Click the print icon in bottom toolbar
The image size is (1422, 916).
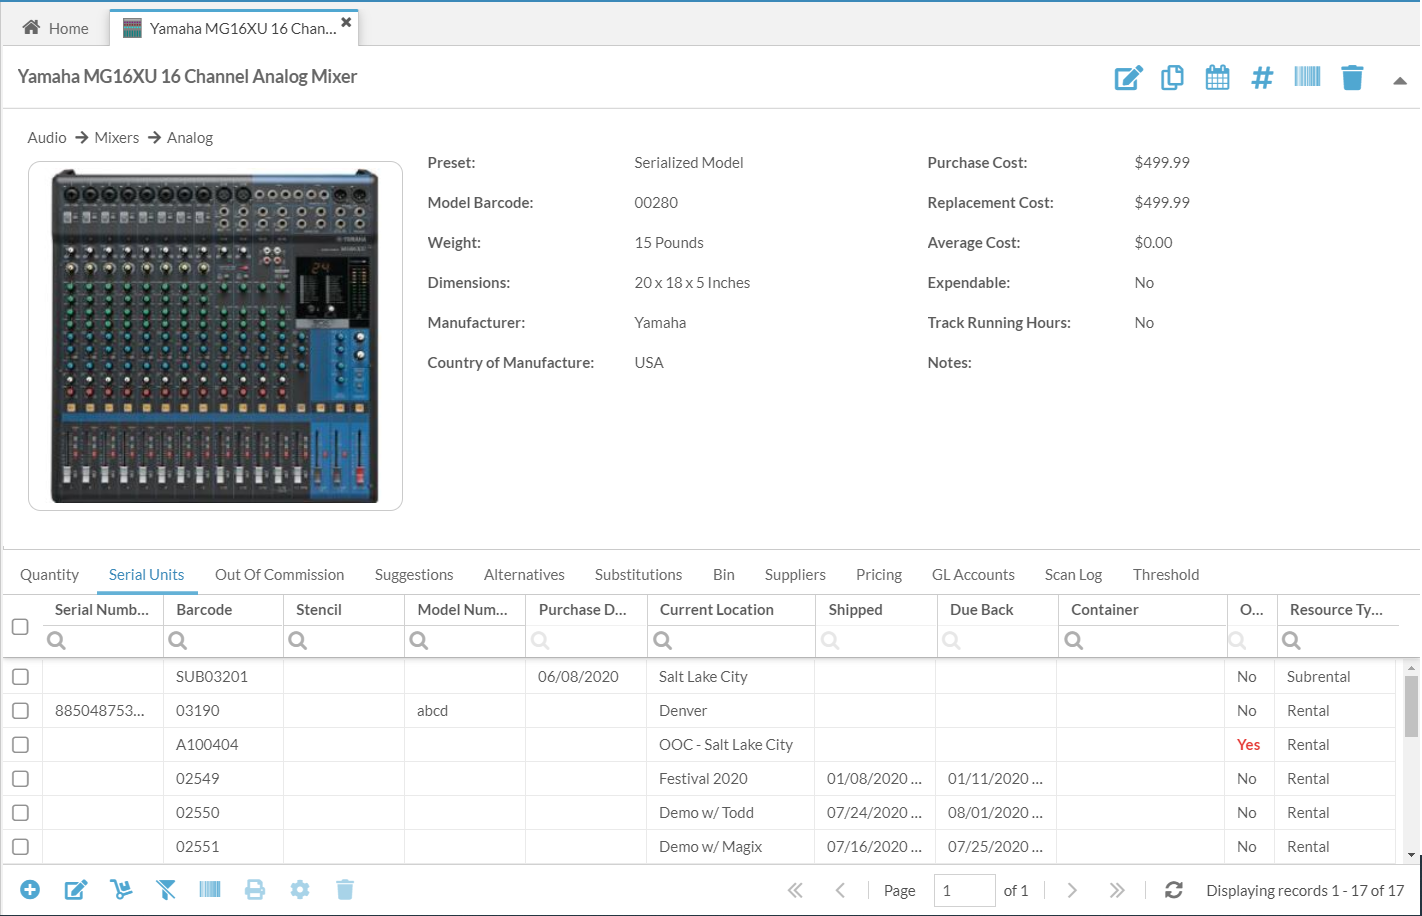tap(255, 890)
